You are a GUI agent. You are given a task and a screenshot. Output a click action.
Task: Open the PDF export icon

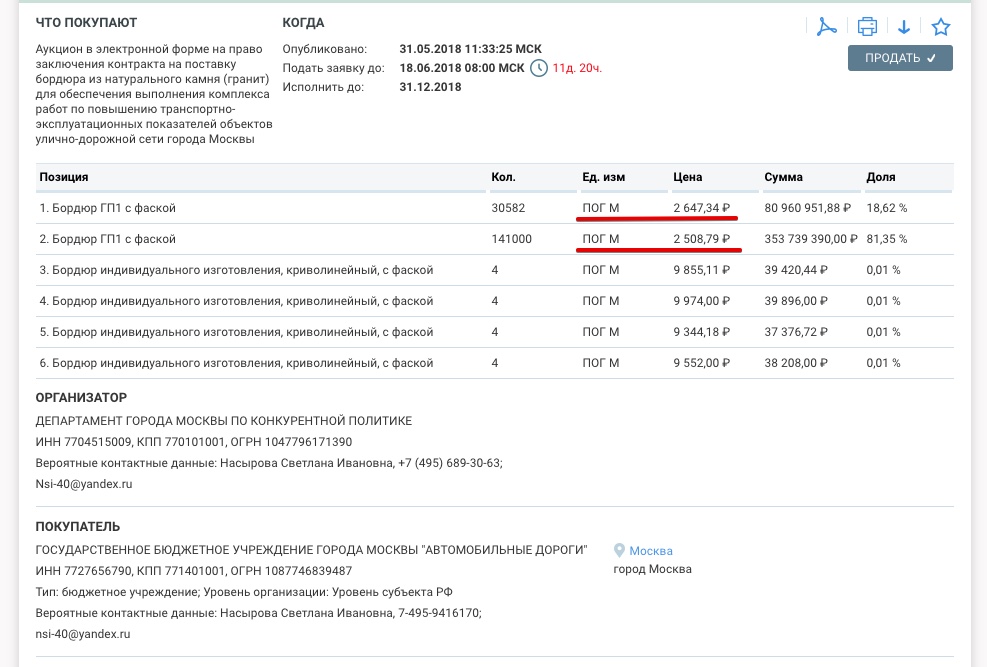[x=826, y=27]
